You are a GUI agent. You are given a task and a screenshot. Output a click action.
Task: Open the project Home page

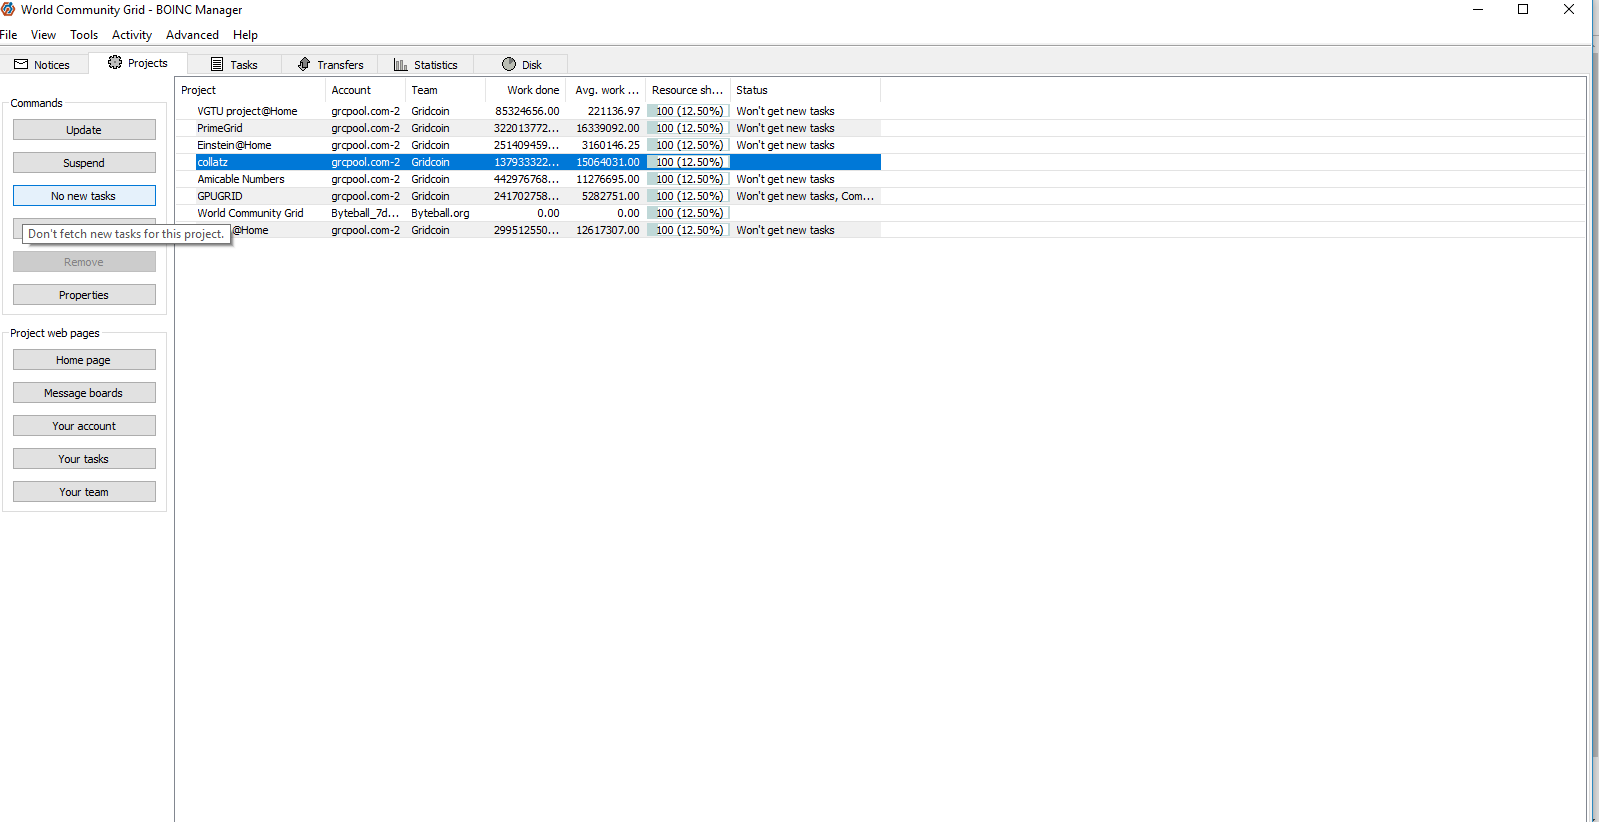pyautogui.click(x=84, y=360)
